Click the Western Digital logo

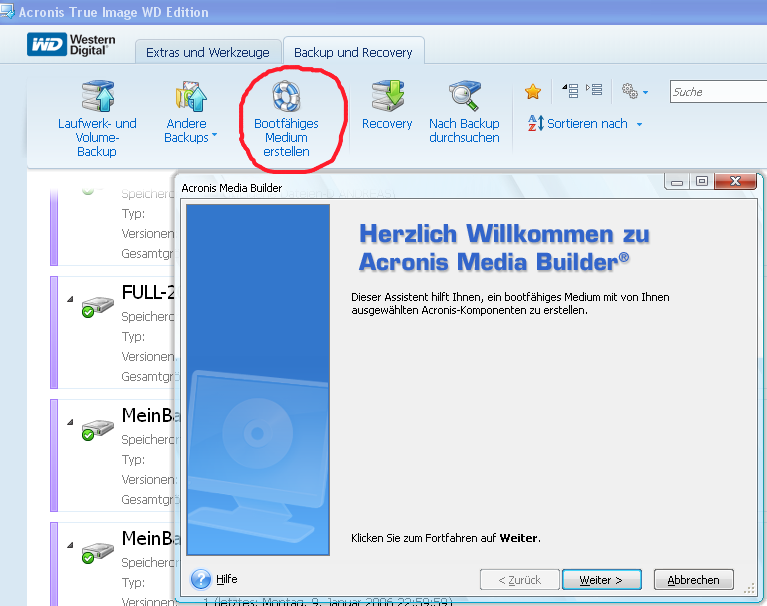click(71, 45)
